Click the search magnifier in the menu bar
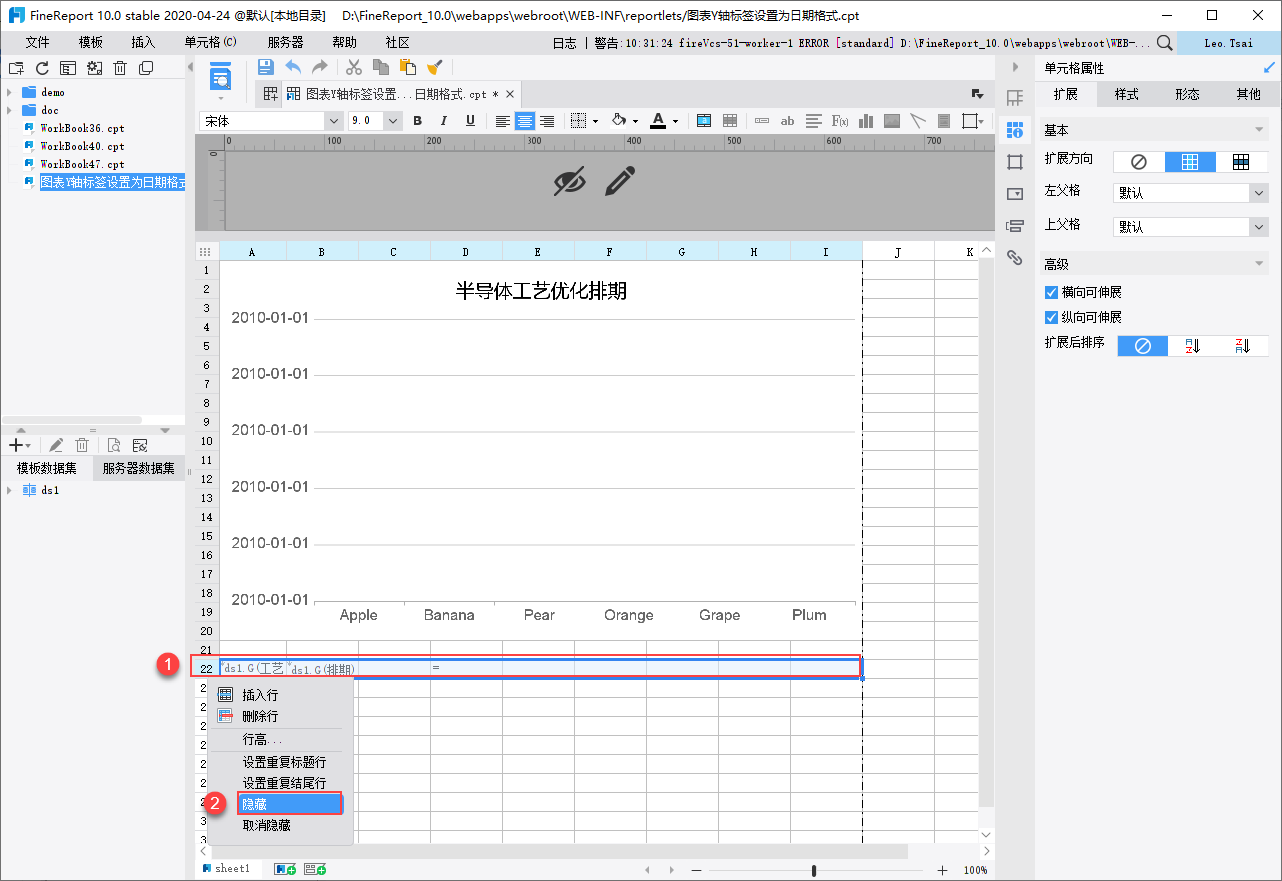This screenshot has width=1282, height=881. pyautogui.click(x=1165, y=42)
